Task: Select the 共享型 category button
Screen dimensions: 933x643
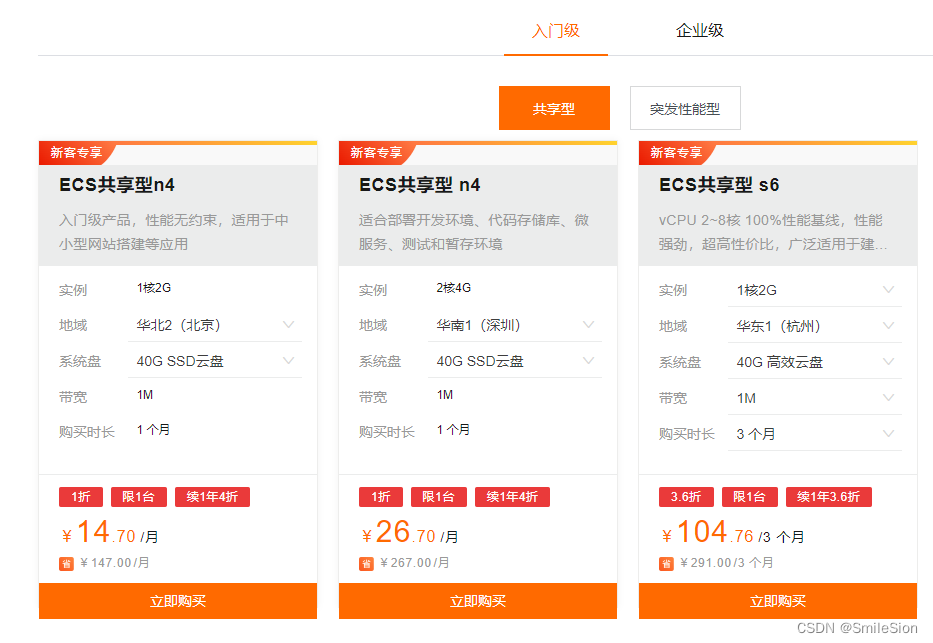Action: (x=554, y=108)
